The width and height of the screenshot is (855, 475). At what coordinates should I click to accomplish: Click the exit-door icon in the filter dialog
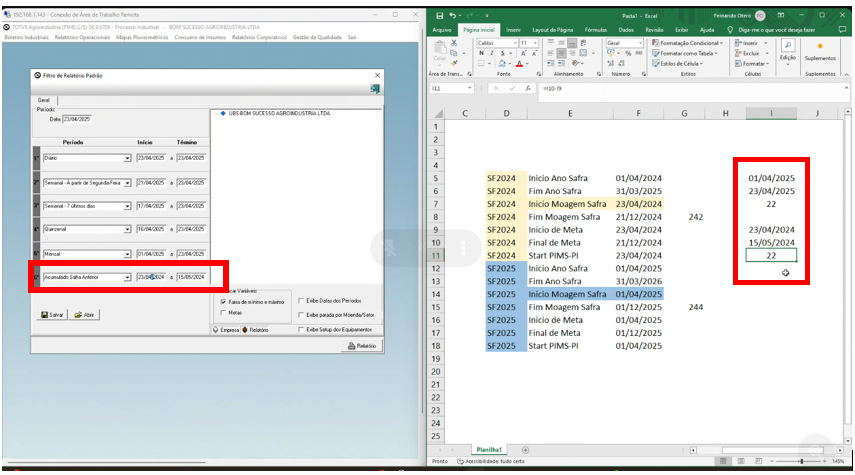pyautogui.click(x=375, y=88)
